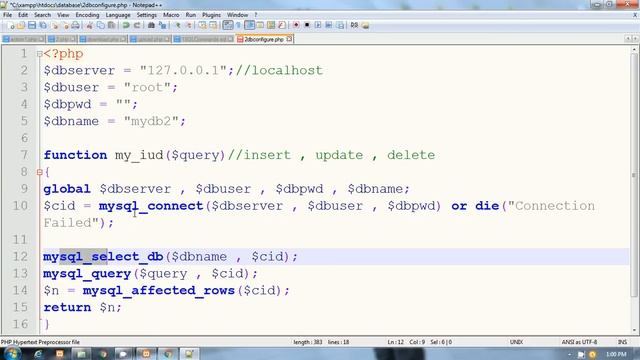Click the clock showing 1:00 PM
Image resolution: width=640 pixels, height=360 pixels.
point(616,354)
